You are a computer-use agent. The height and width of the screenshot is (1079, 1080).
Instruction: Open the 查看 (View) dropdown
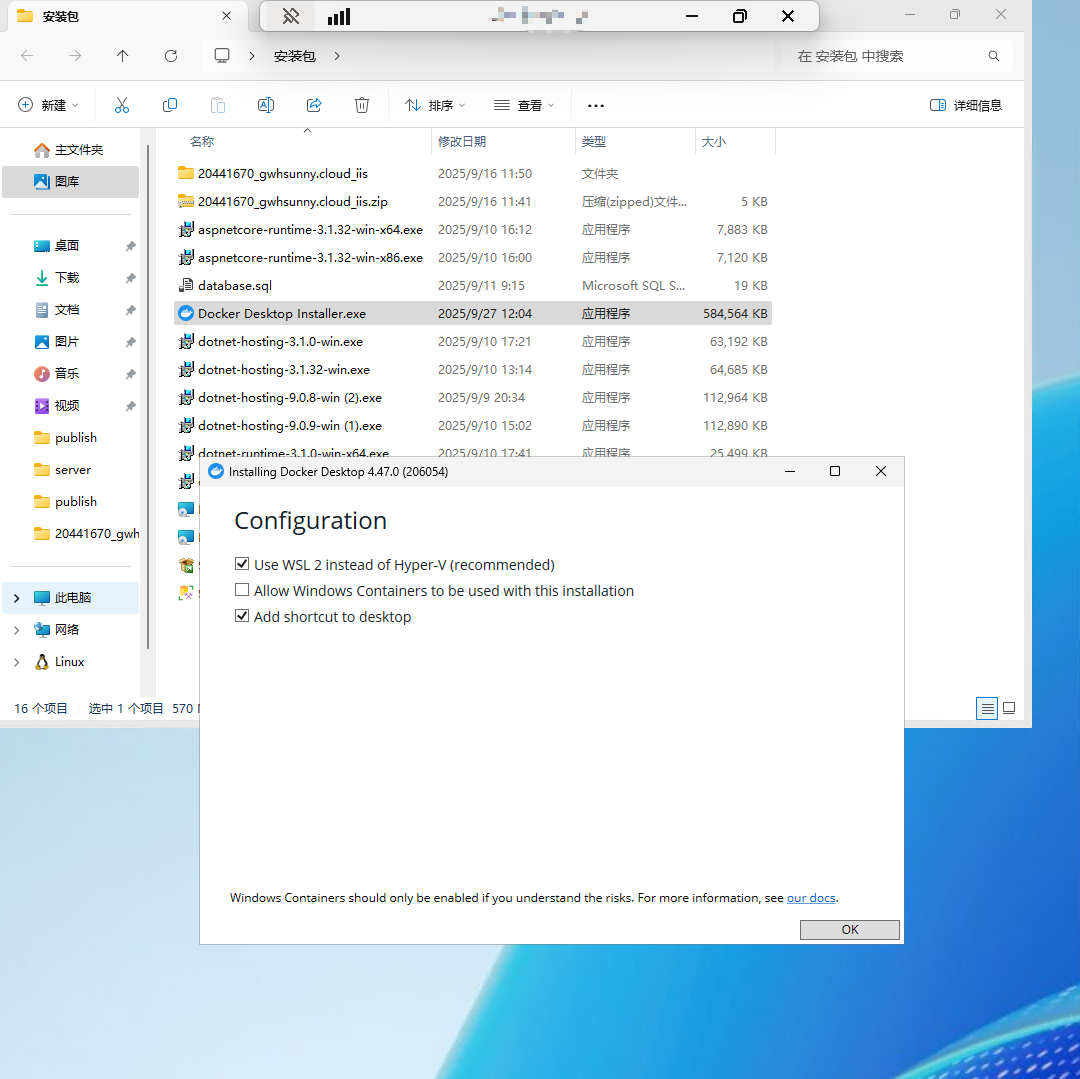click(524, 105)
